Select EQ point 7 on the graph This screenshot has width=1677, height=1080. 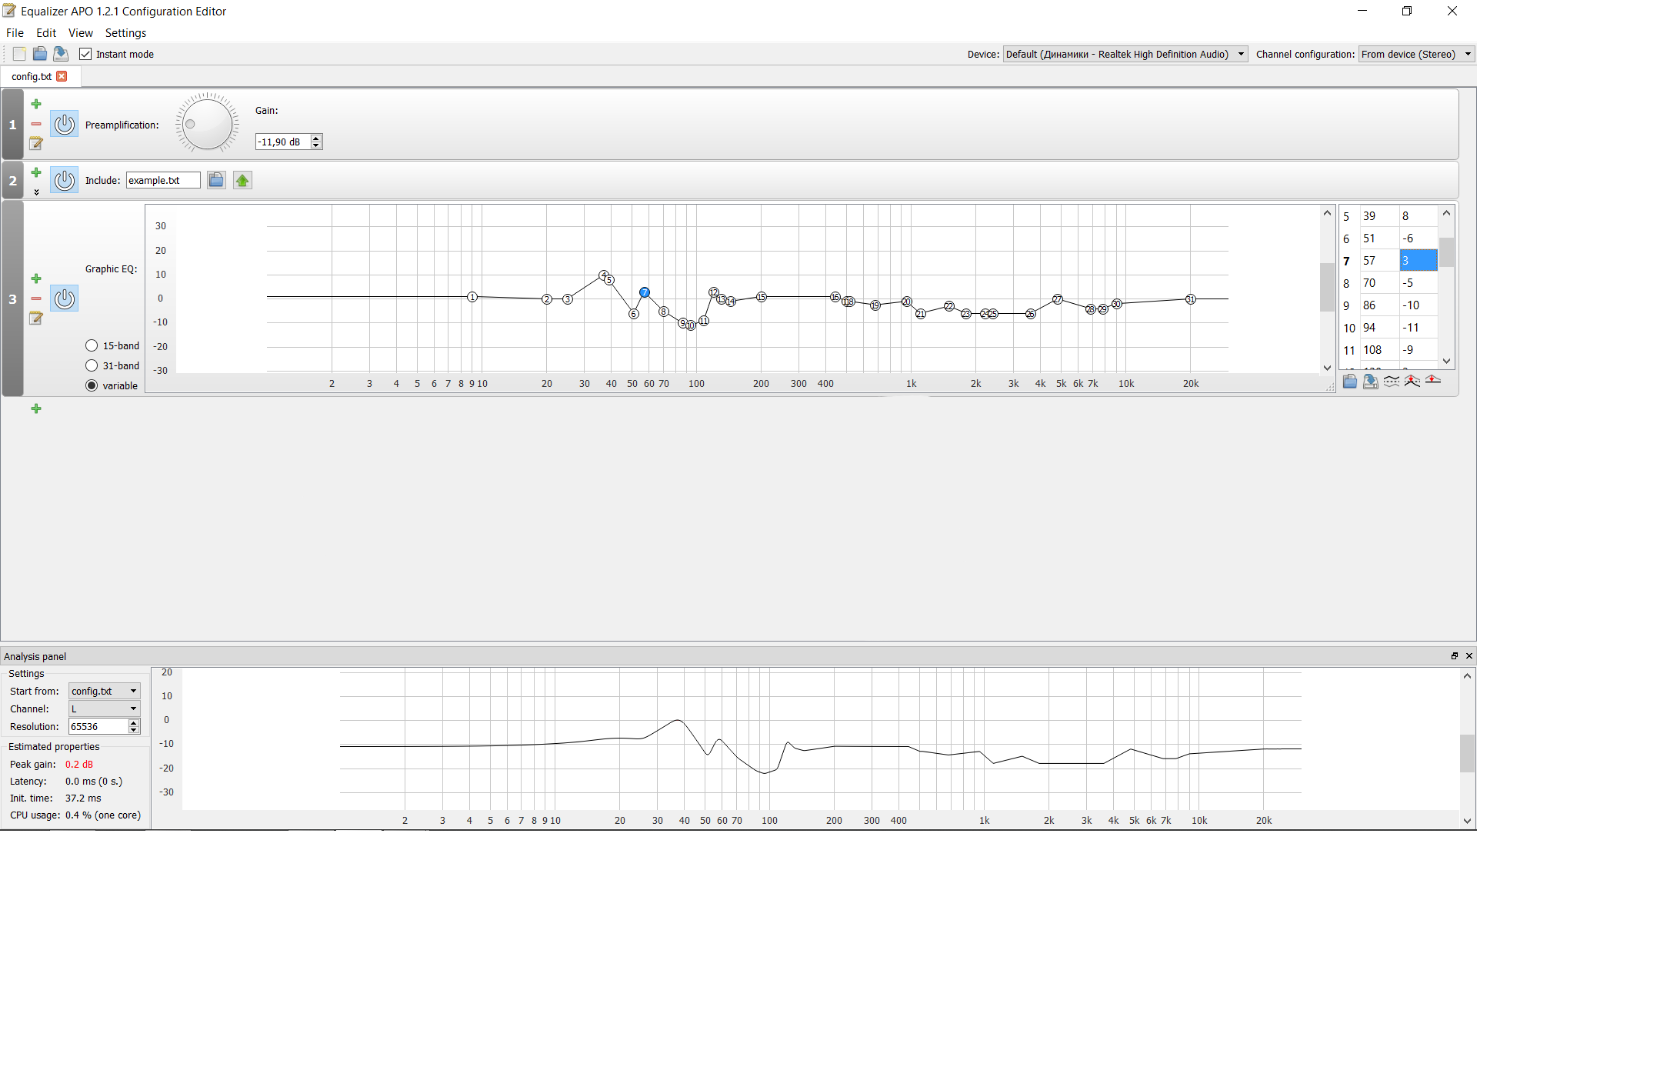pos(645,293)
